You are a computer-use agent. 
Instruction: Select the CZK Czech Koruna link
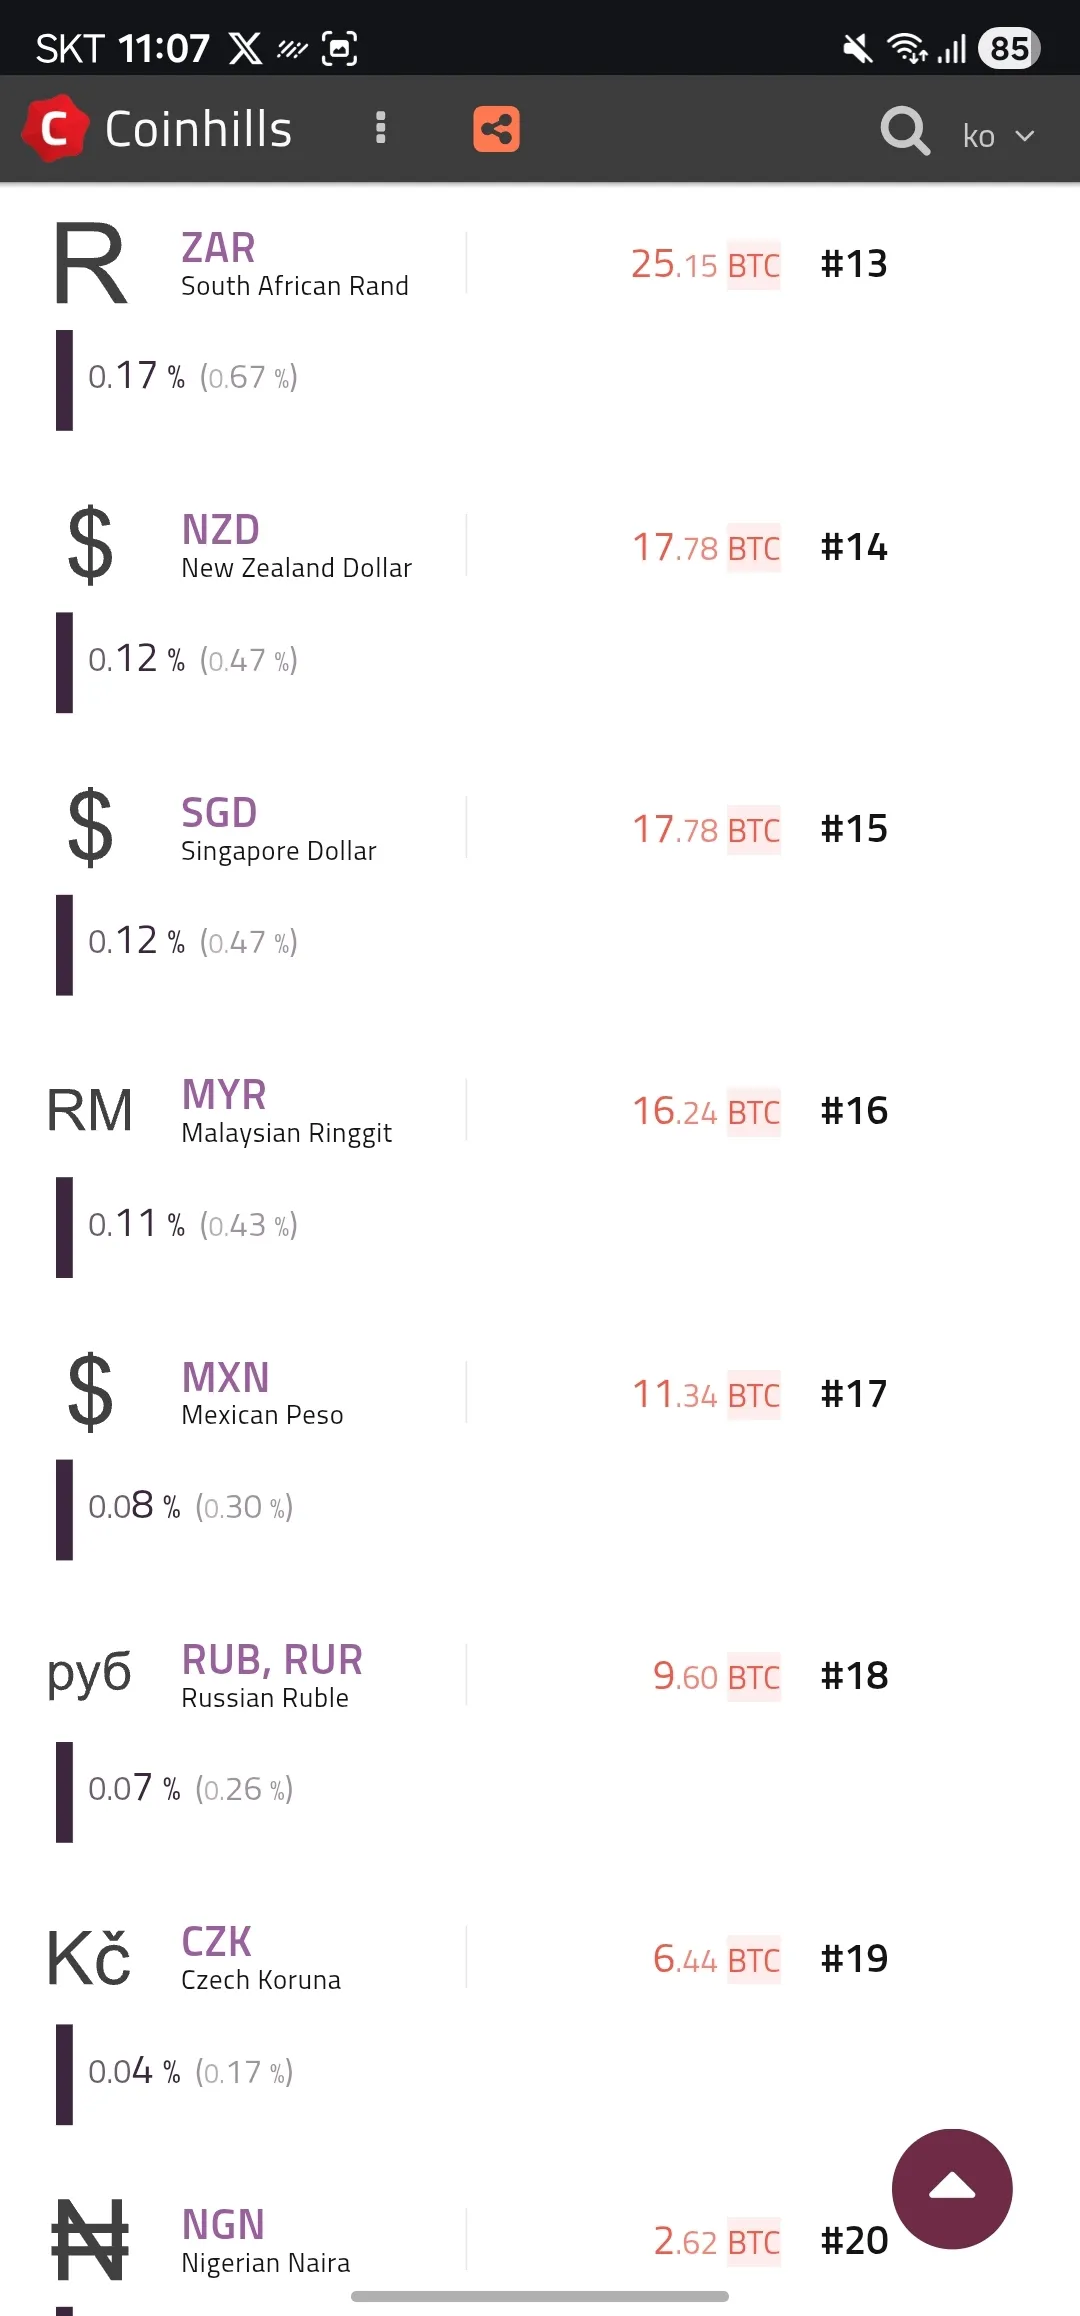(216, 1942)
